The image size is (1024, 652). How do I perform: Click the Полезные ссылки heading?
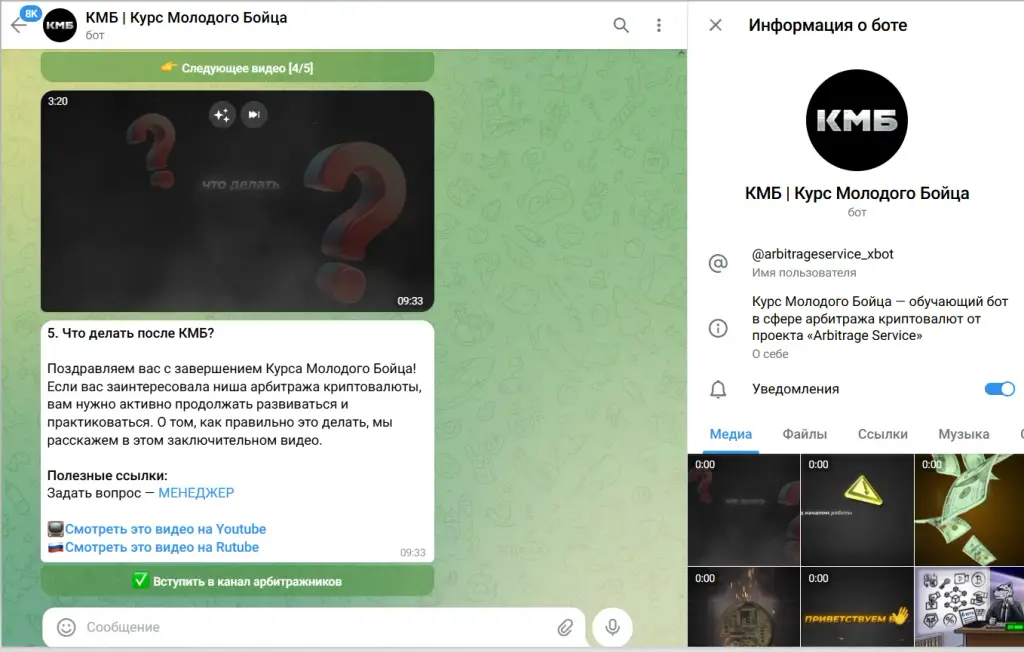click(x=107, y=476)
